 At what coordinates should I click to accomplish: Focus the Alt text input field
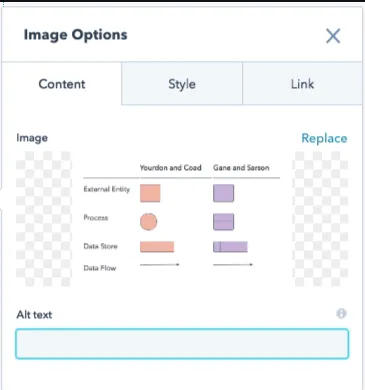pos(182,344)
